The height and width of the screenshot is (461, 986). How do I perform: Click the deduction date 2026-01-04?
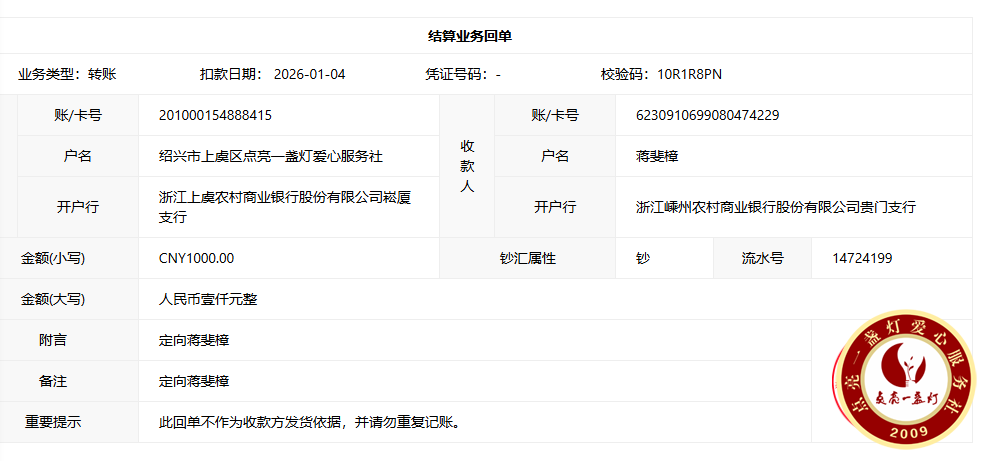pyautogui.click(x=309, y=74)
